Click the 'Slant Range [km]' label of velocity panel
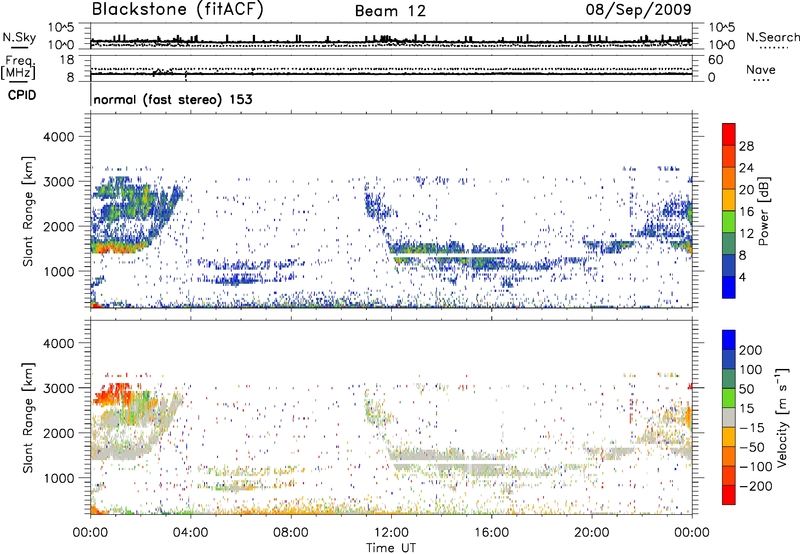Viewport: 800px width, 554px height. [28, 417]
